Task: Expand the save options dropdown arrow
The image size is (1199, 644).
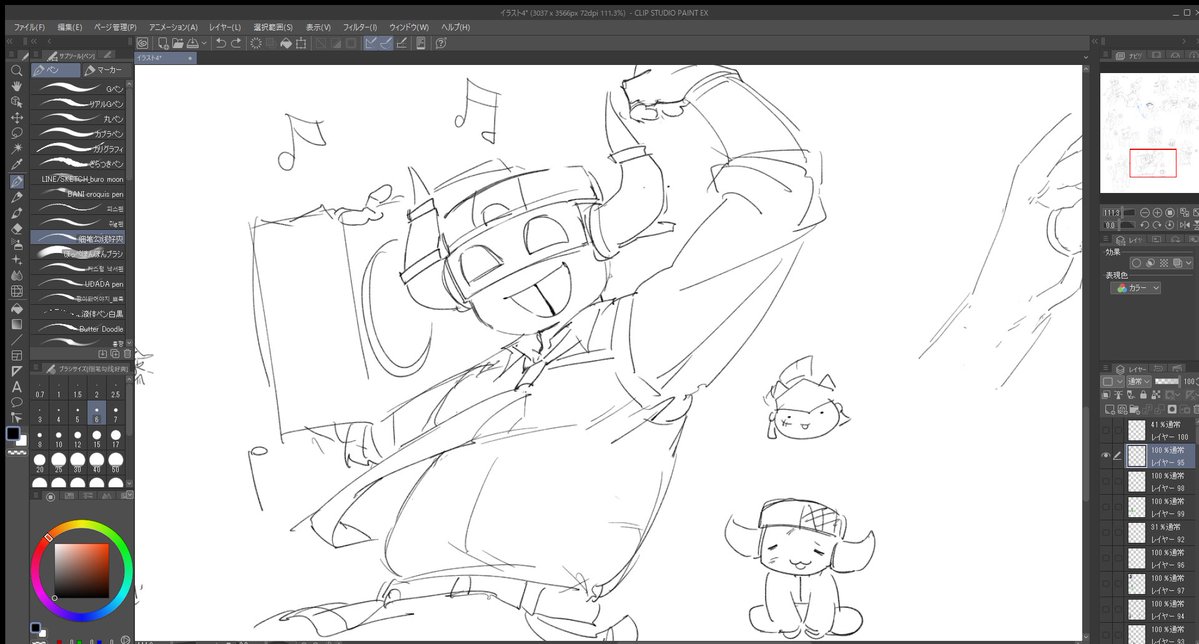Action: point(204,44)
